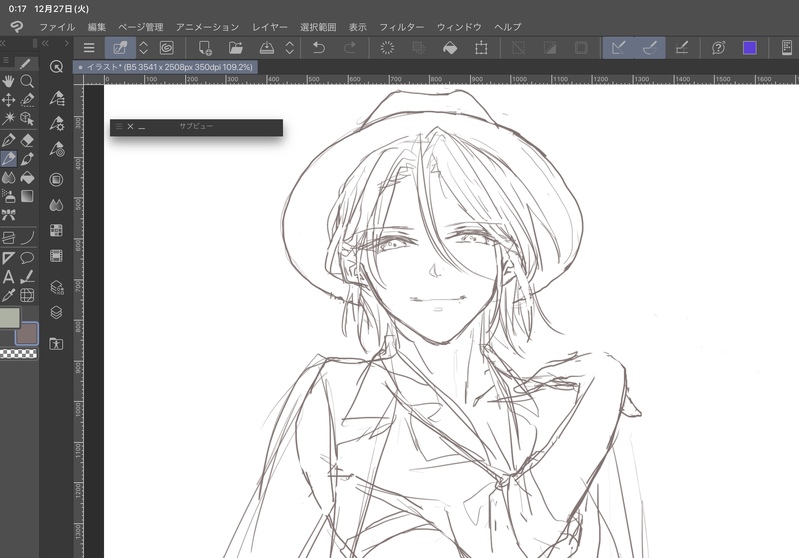The width and height of the screenshot is (799, 558).
Task: Open the ファイル menu
Action: (x=57, y=27)
